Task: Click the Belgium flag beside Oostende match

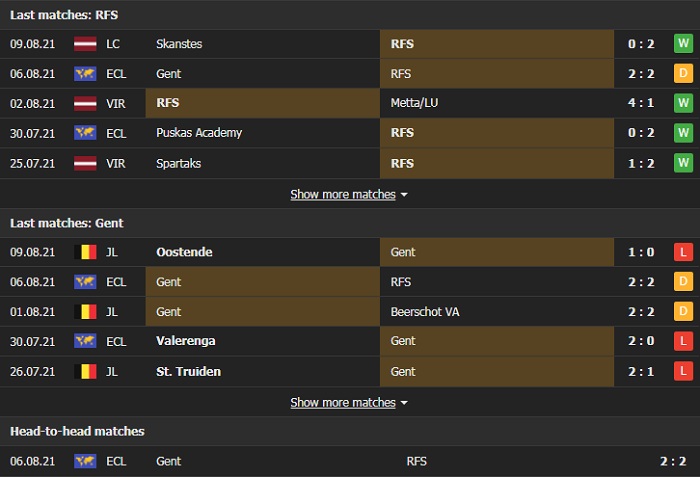Action: (85, 253)
